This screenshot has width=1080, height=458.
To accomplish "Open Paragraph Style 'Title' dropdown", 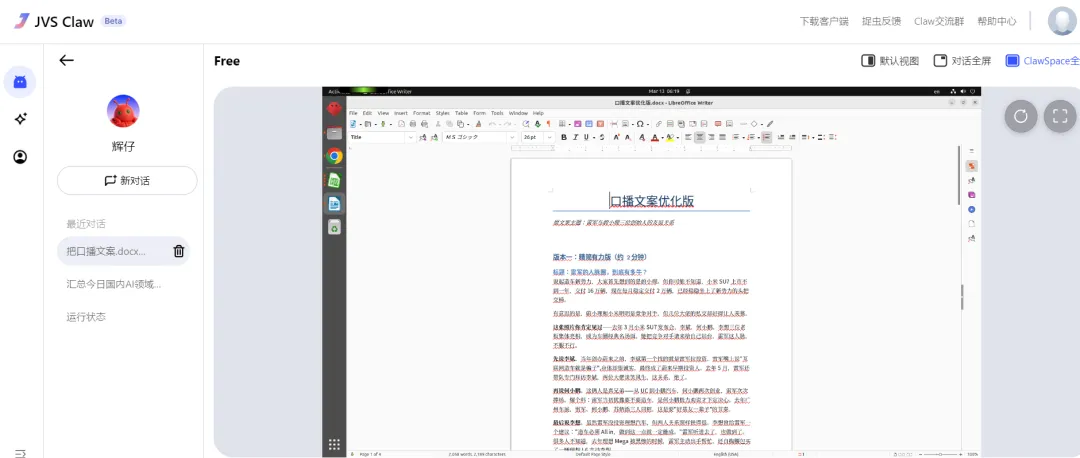I will (411, 137).
